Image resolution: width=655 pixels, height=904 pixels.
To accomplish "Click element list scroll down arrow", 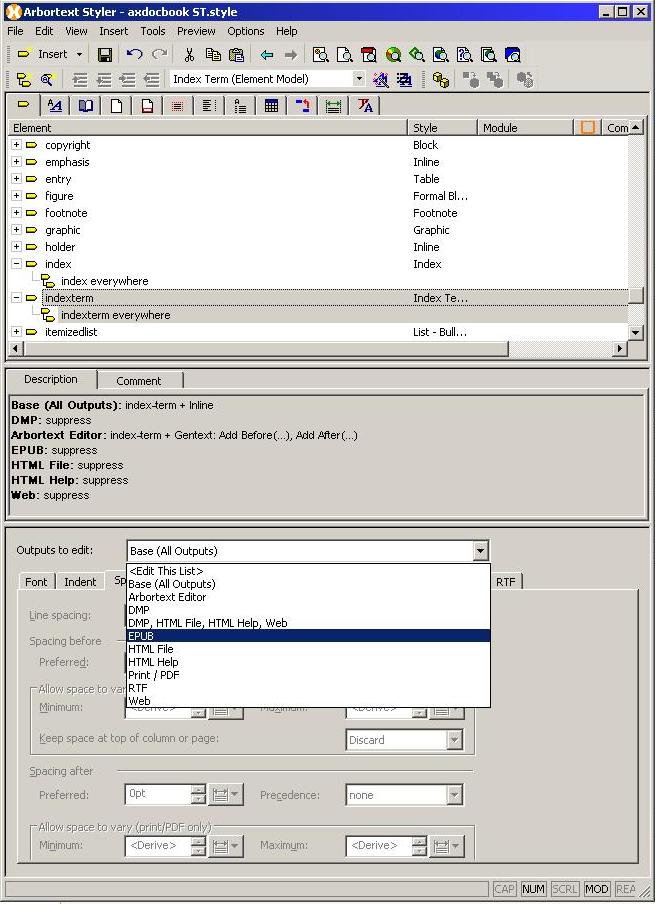I will [635, 332].
